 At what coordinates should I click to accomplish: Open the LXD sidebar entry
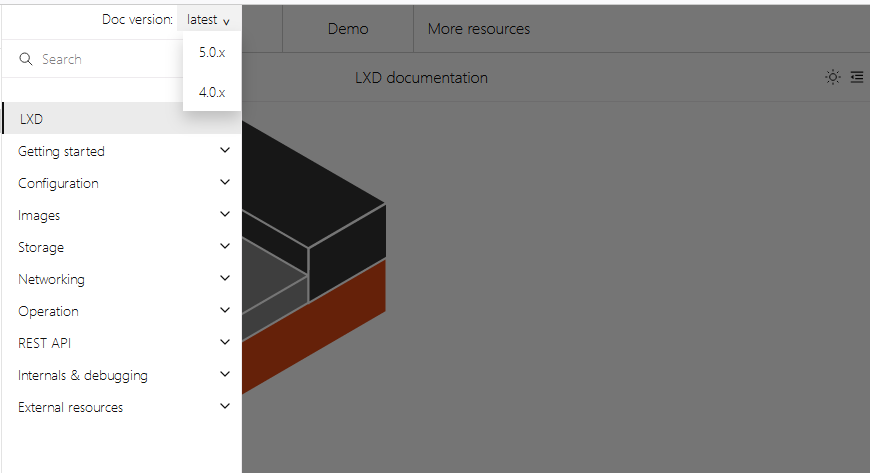(122, 118)
